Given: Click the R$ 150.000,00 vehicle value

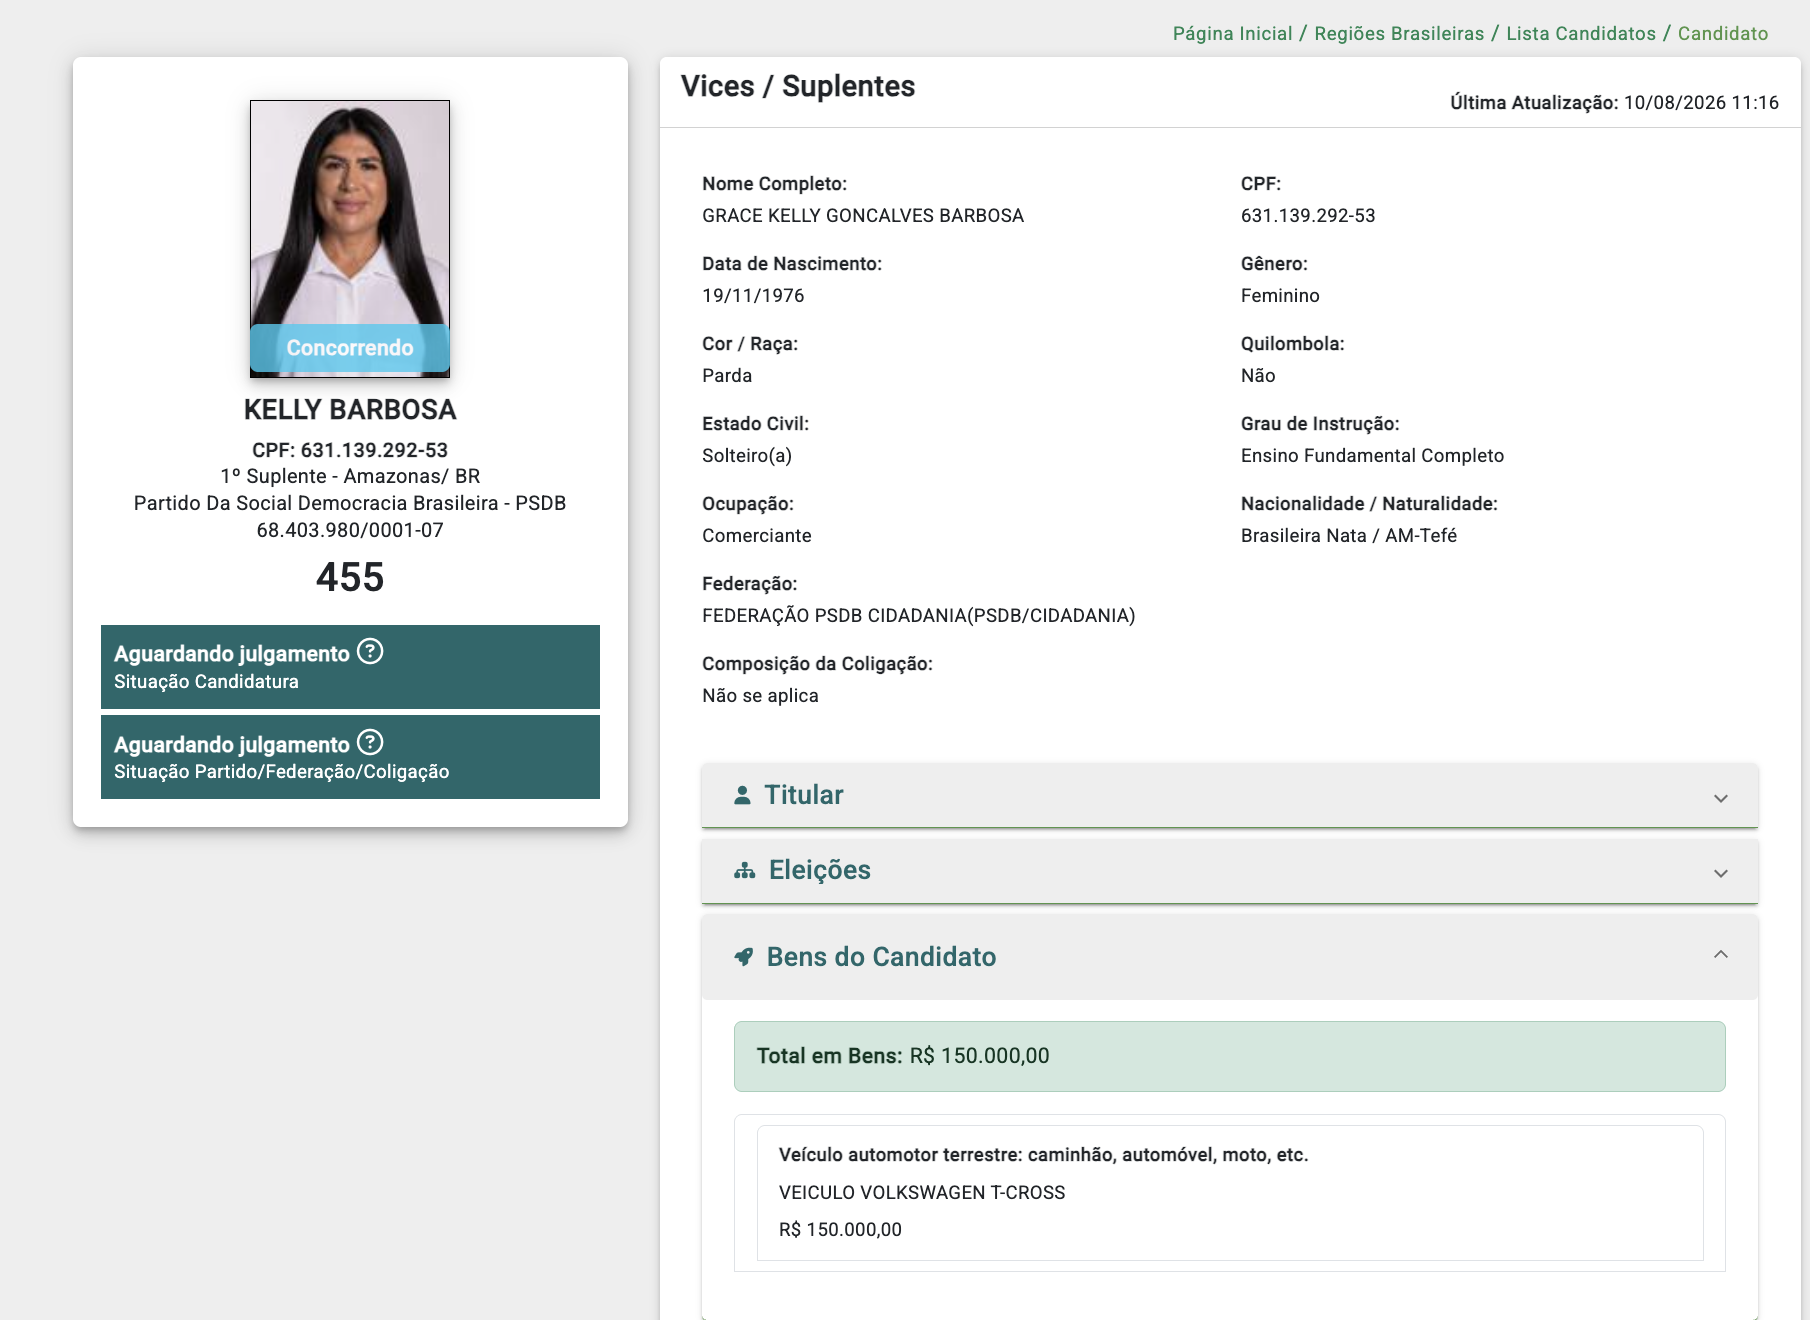Looking at the screenshot, I should pos(840,1229).
